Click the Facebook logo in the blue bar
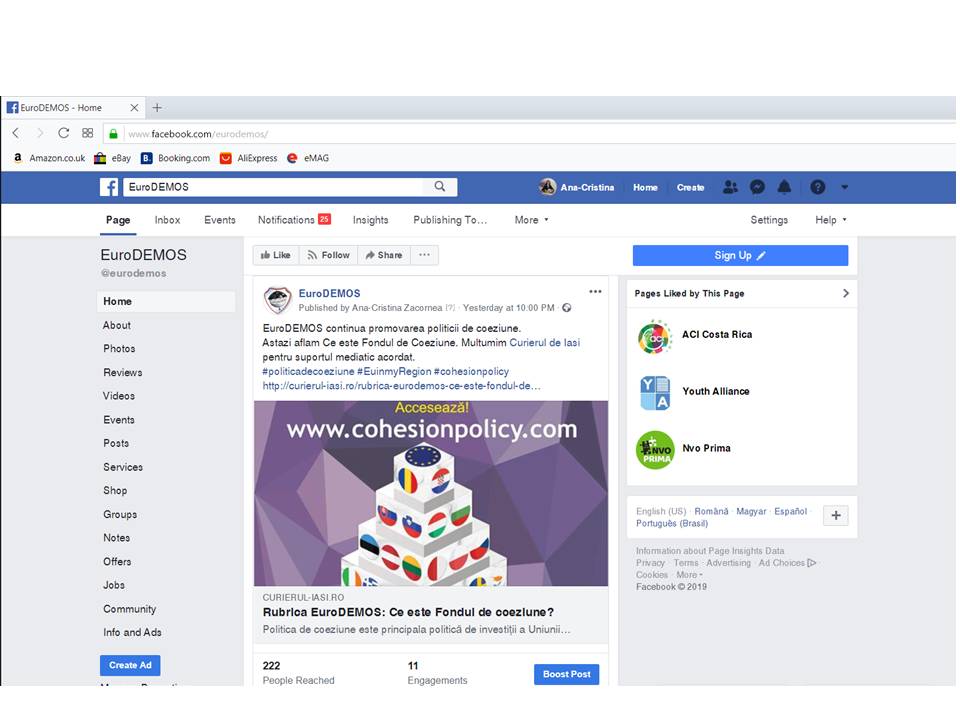Viewport: 960px width, 720px height. (x=109, y=187)
